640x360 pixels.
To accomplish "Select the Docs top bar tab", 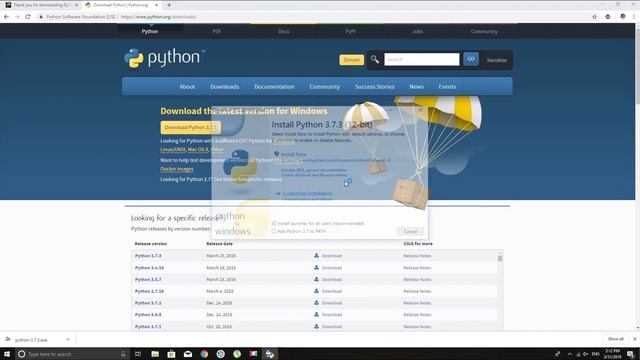I will tap(284, 31).
